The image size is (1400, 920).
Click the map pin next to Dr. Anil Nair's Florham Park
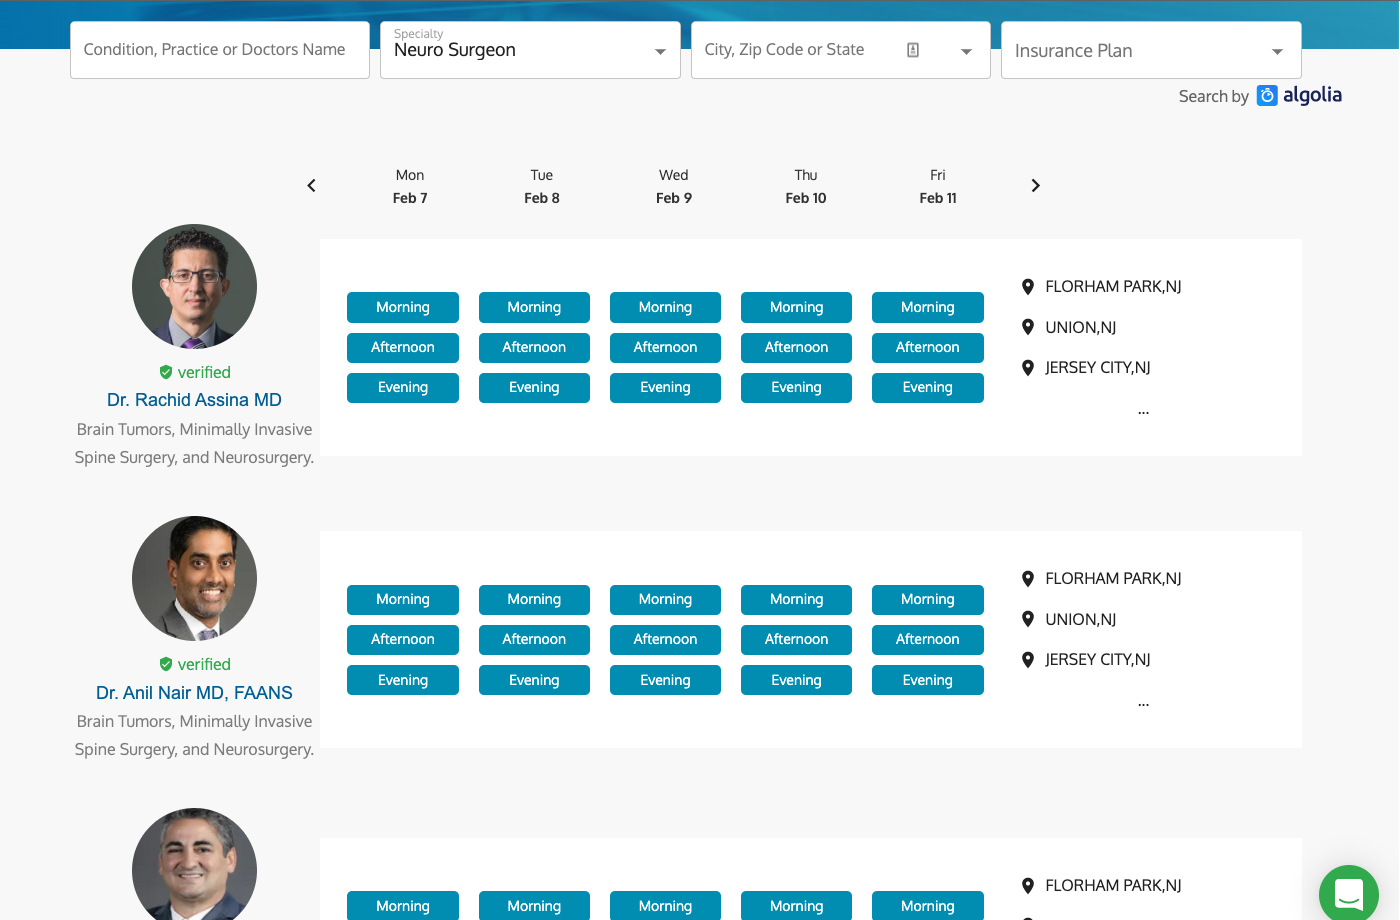(1027, 579)
